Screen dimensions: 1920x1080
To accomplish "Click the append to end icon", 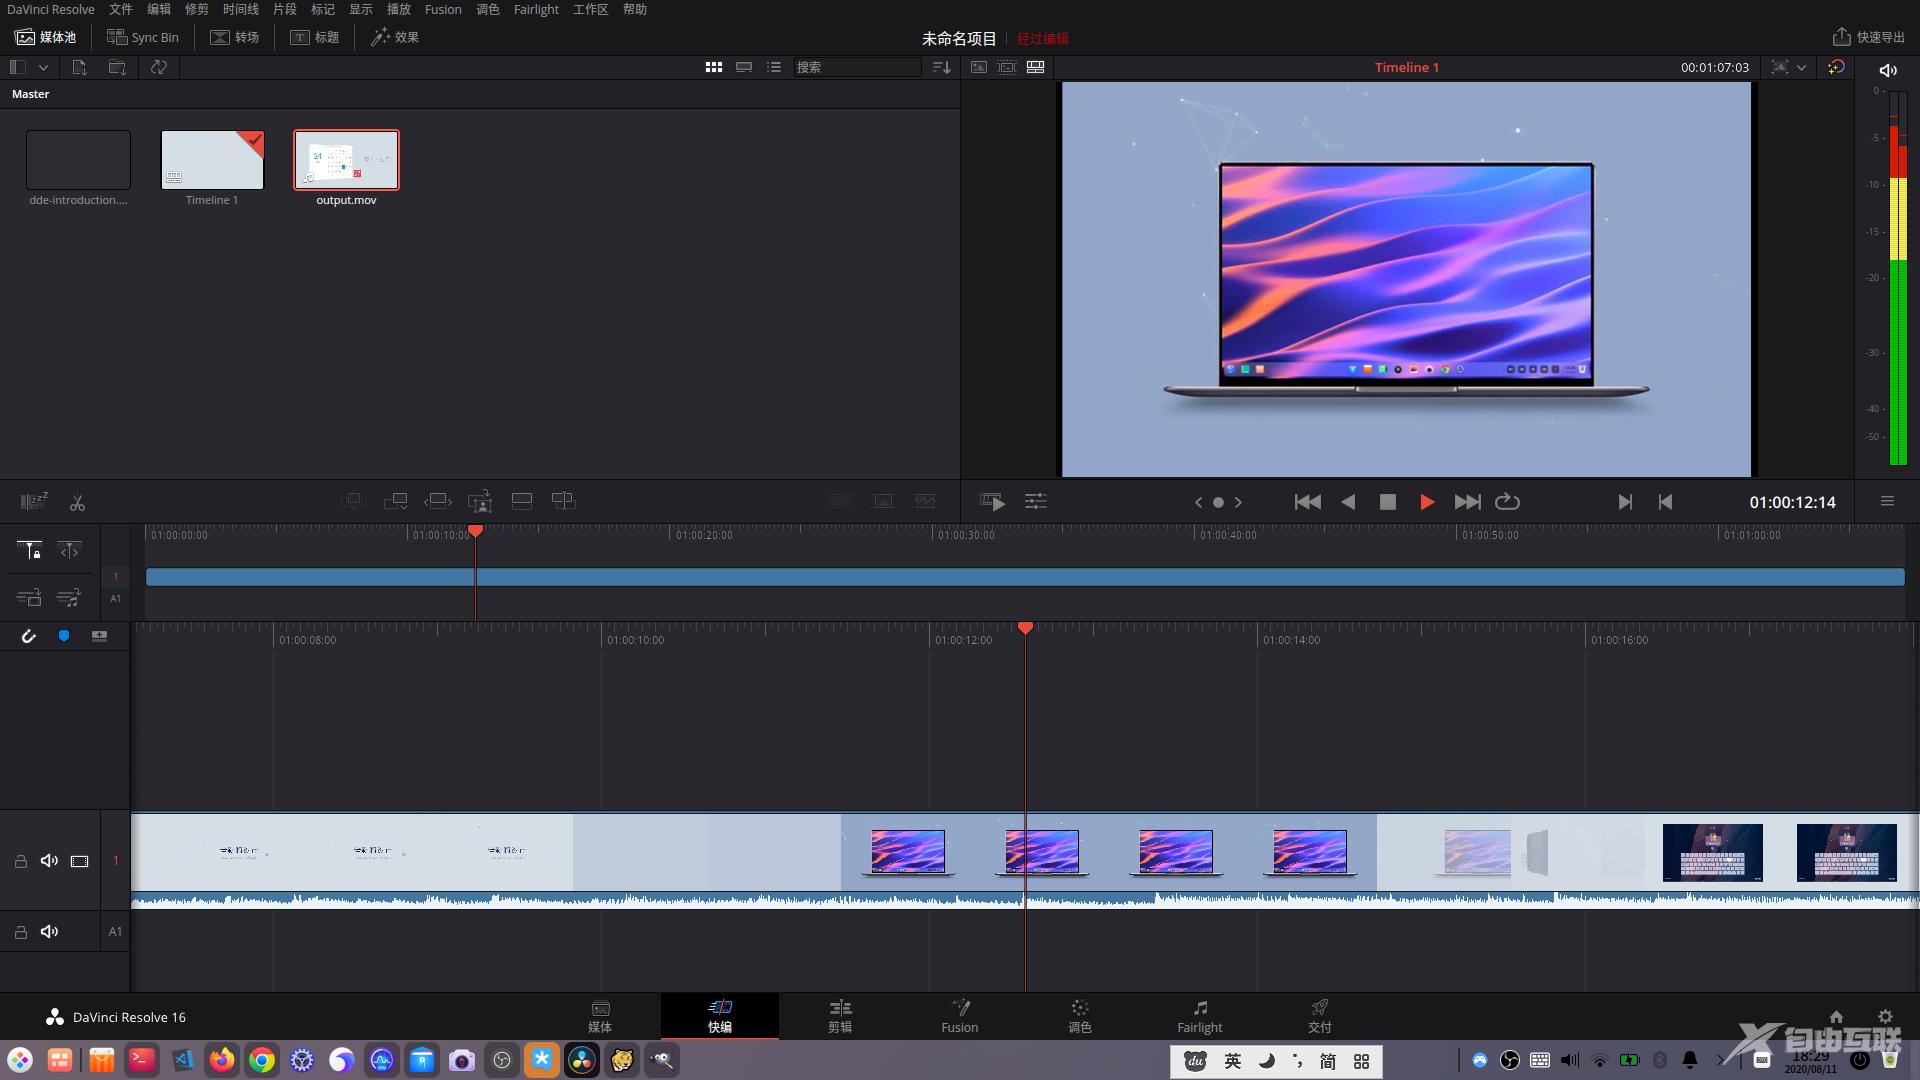I will 395,501.
